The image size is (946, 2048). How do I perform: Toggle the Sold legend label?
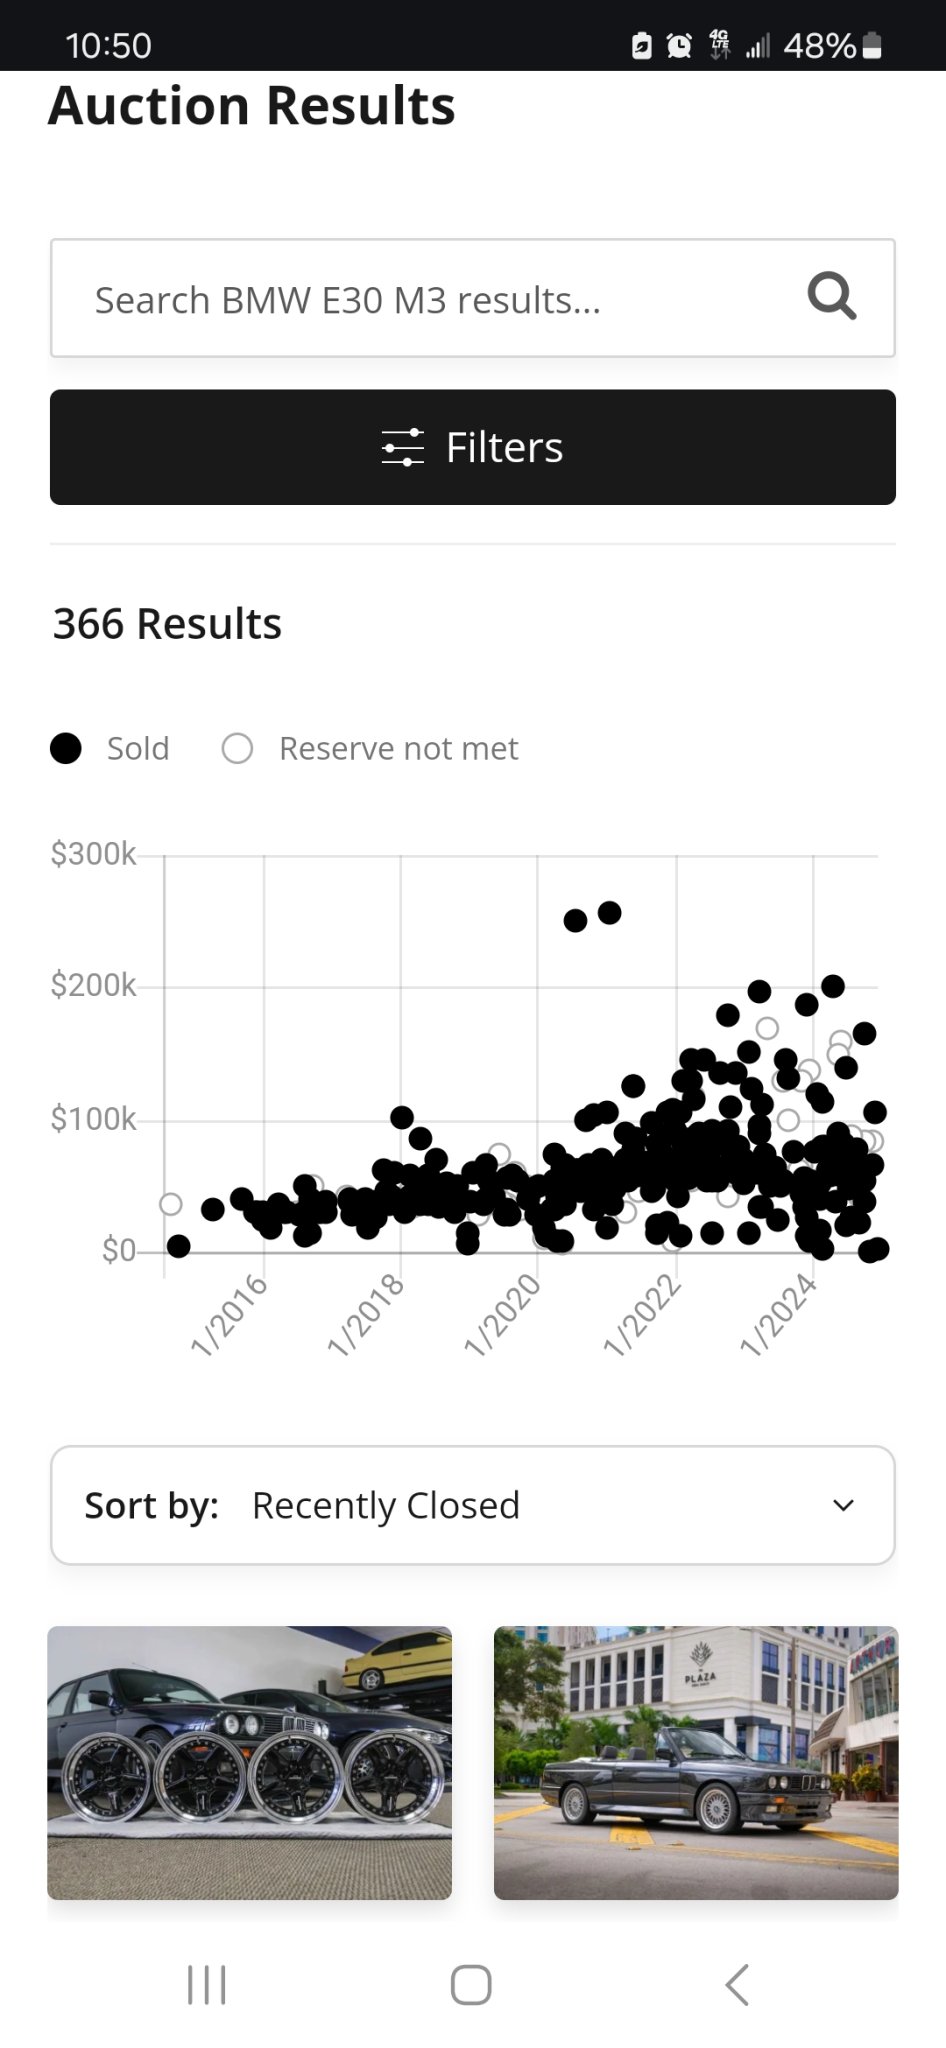[x=138, y=748]
